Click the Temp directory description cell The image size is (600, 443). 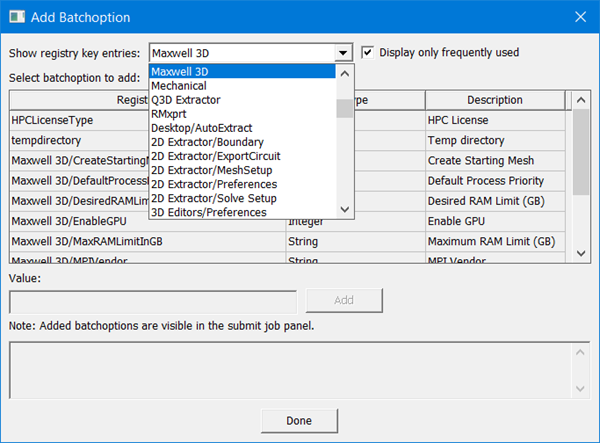495,140
